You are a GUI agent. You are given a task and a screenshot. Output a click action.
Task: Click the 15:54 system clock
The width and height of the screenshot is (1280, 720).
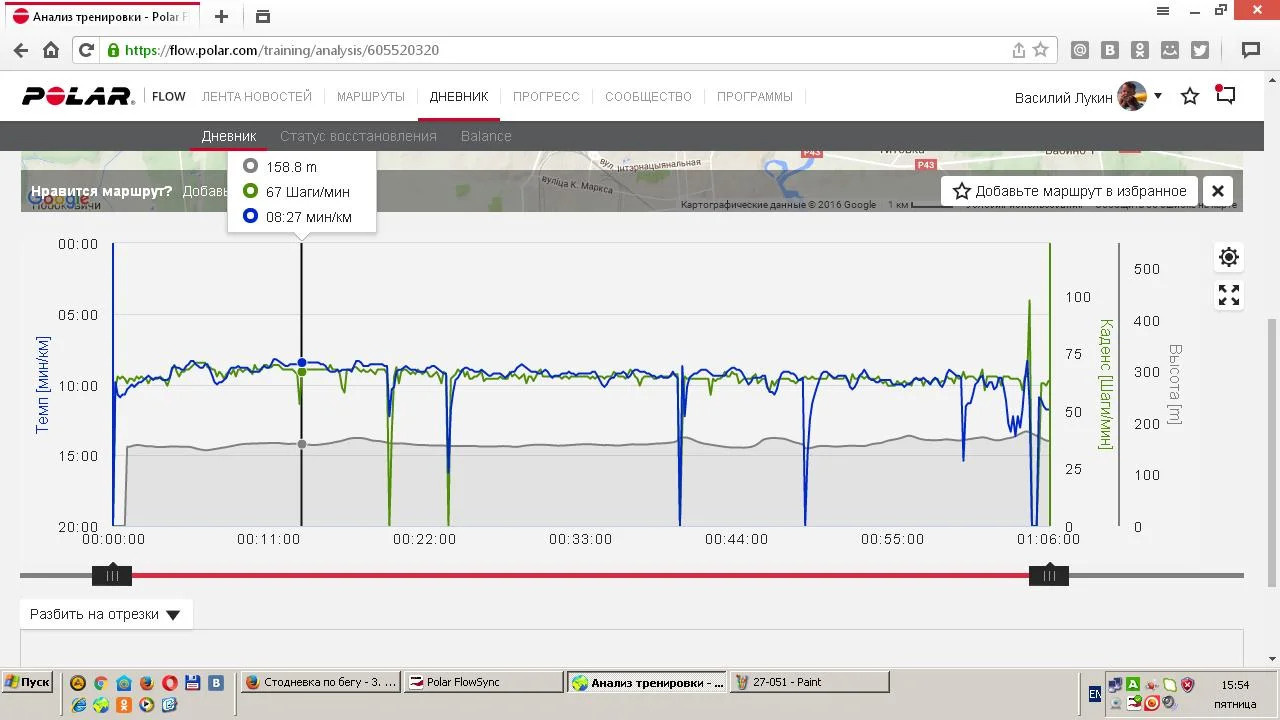point(1236,685)
